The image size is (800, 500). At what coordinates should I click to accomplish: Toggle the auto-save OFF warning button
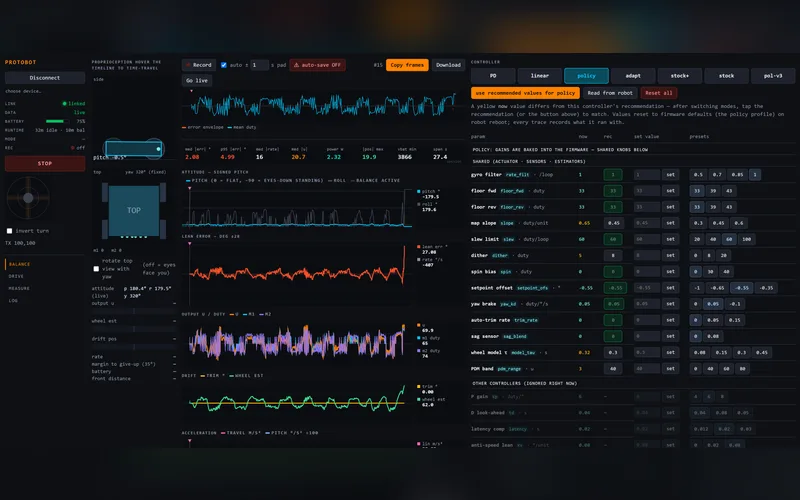point(317,65)
